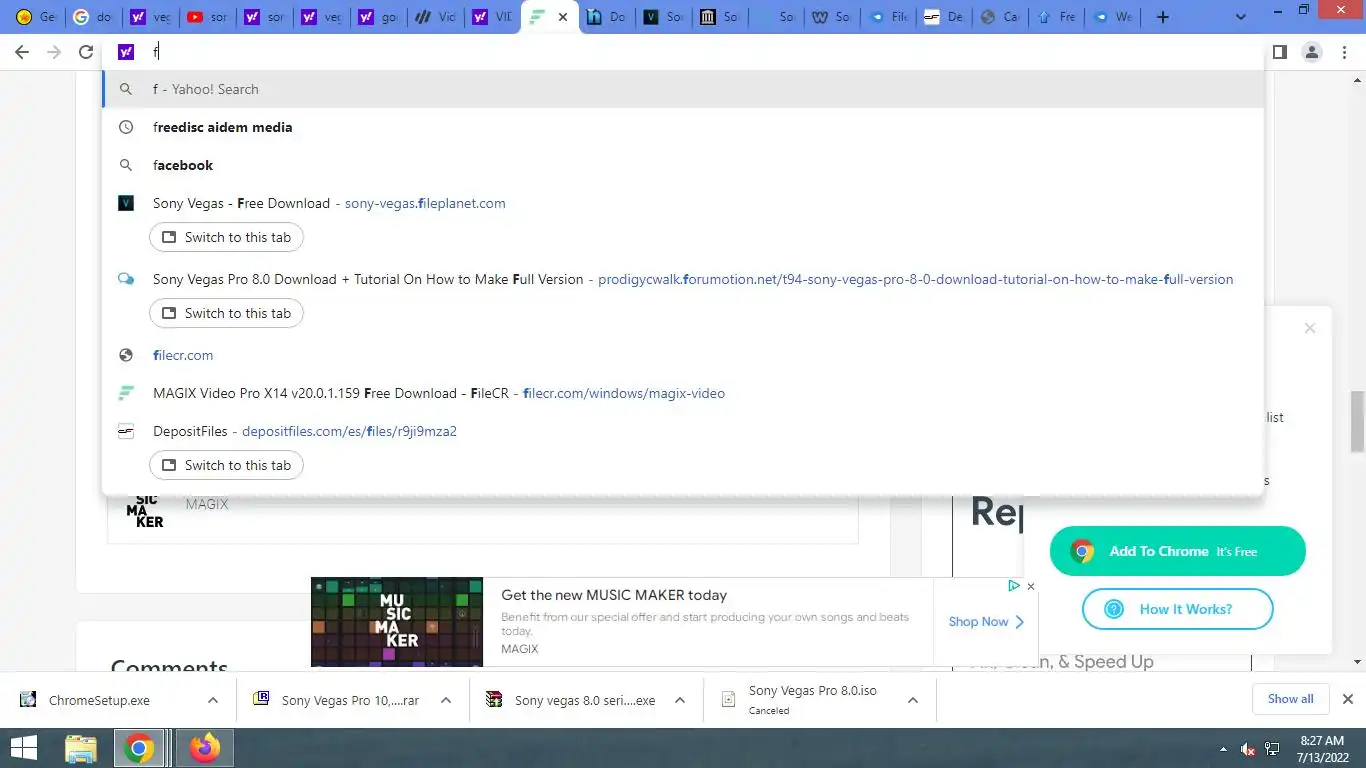Choose the MAGIX Video Pro X14 suggestion

click(682, 393)
